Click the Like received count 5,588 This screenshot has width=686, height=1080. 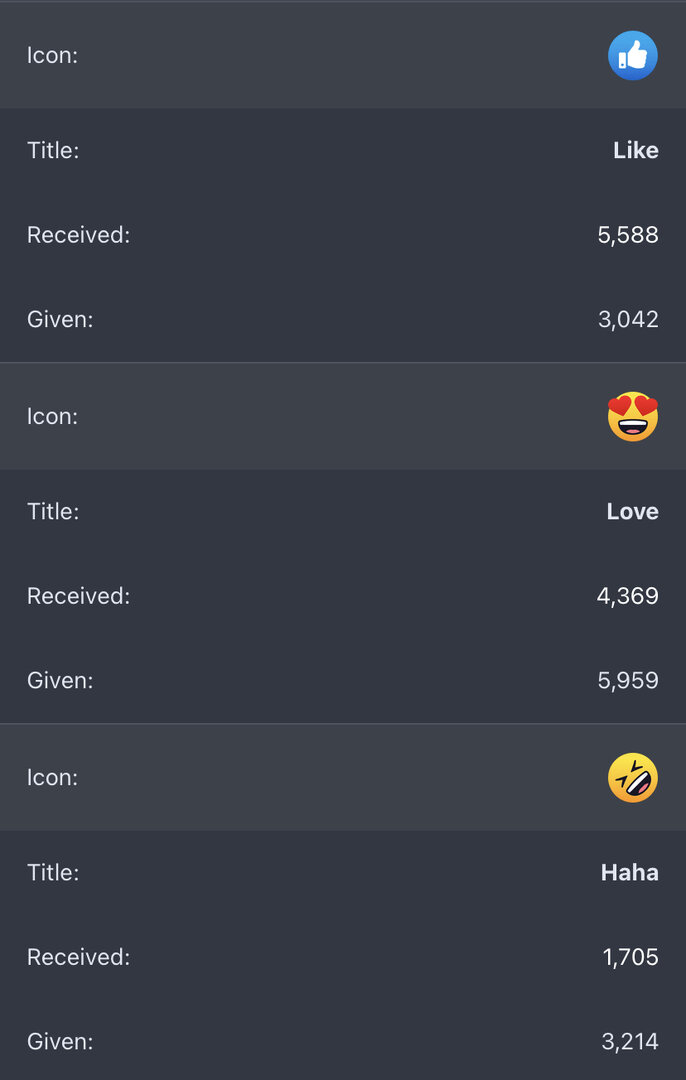[x=627, y=235]
